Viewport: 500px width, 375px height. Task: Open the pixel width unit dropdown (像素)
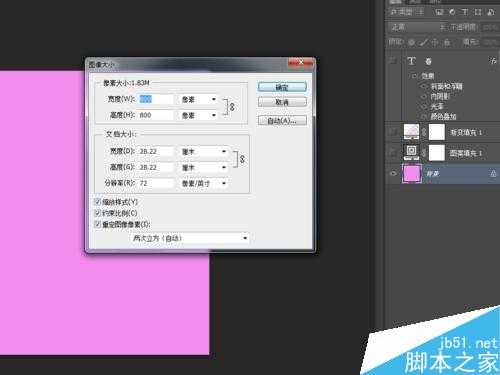199,99
